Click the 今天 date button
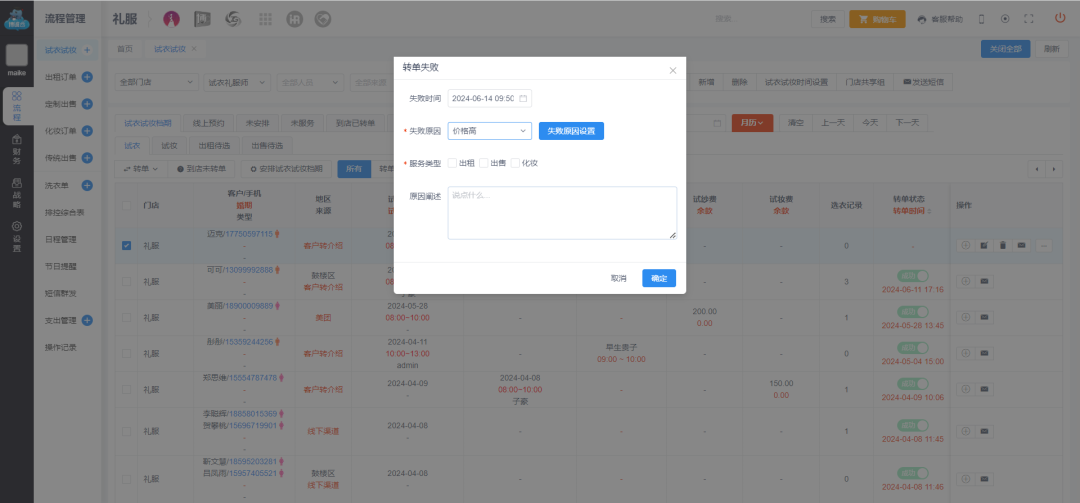 click(x=871, y=123)
